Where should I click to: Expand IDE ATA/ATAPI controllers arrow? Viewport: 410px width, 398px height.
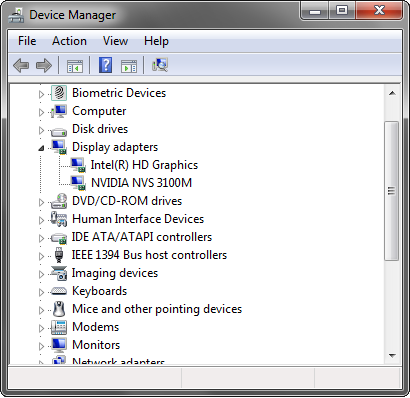(41, 238)
